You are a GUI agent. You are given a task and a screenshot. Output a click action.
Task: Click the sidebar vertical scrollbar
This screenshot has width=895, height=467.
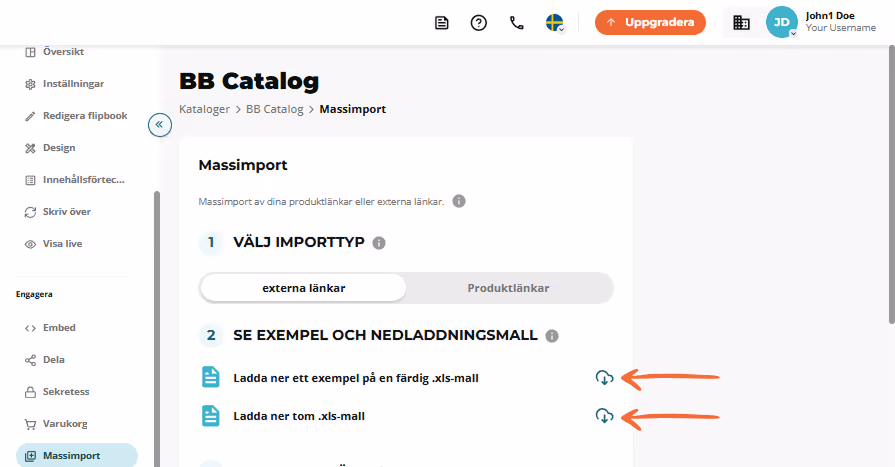point(156,329)
